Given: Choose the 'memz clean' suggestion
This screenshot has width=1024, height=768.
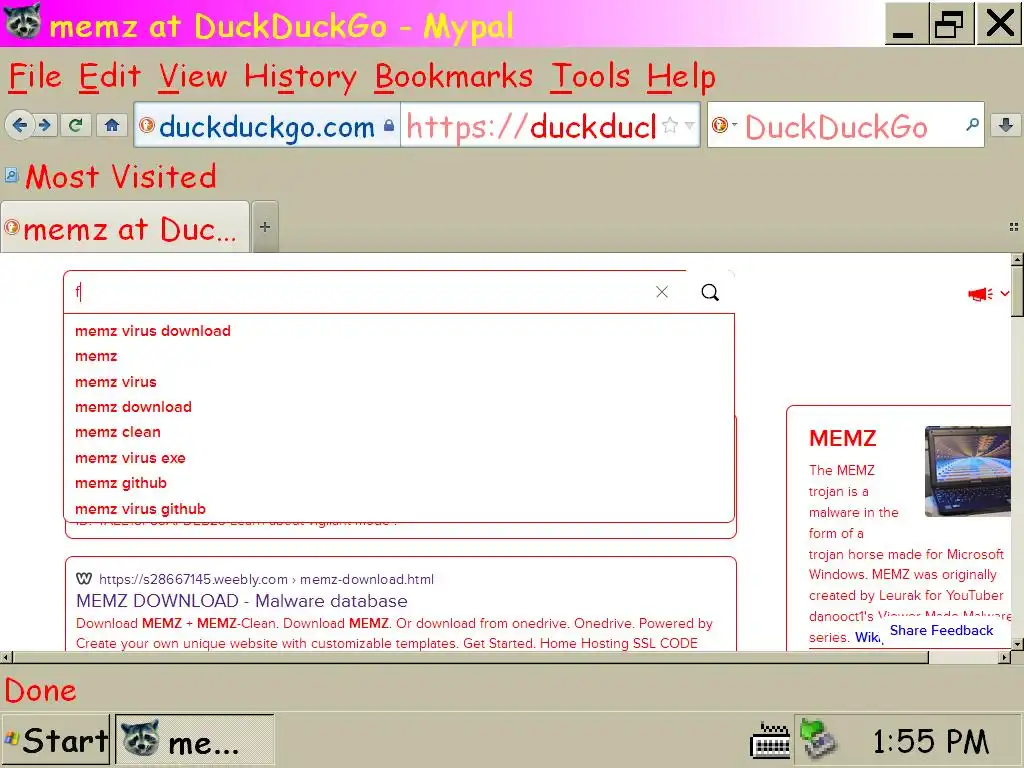Looking at the screenshot, I should click(399, 432).
